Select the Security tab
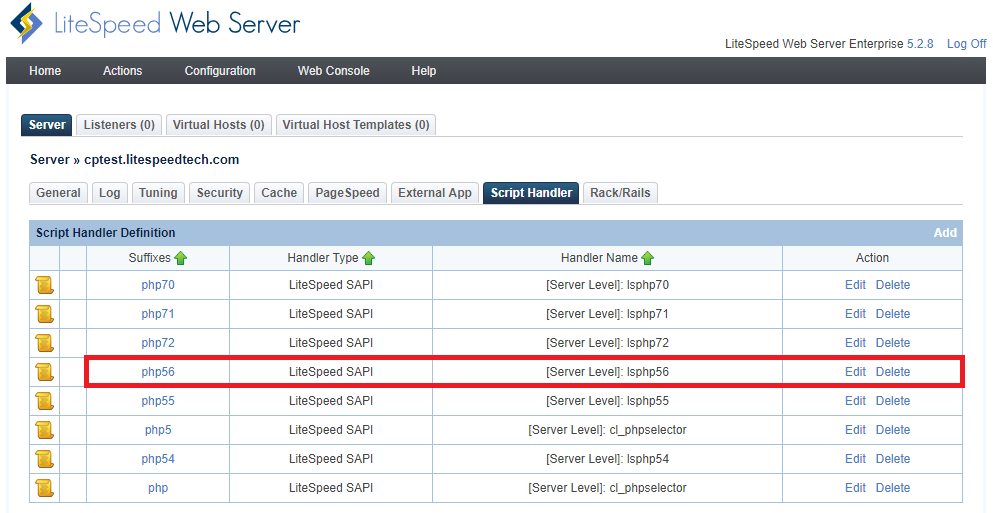 coord(219,193)
